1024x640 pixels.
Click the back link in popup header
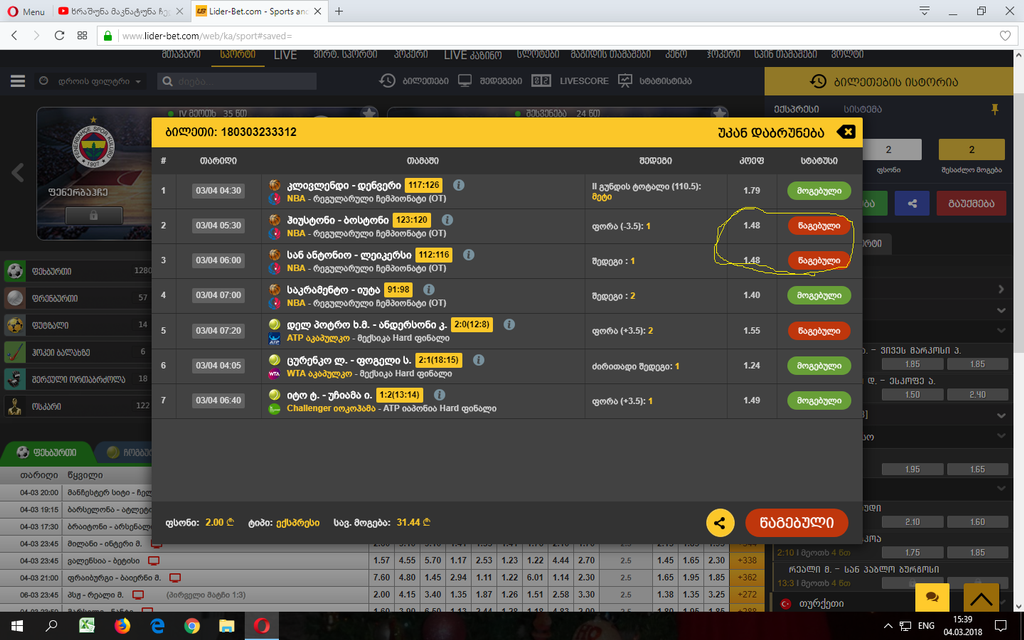tap(771, 133)
